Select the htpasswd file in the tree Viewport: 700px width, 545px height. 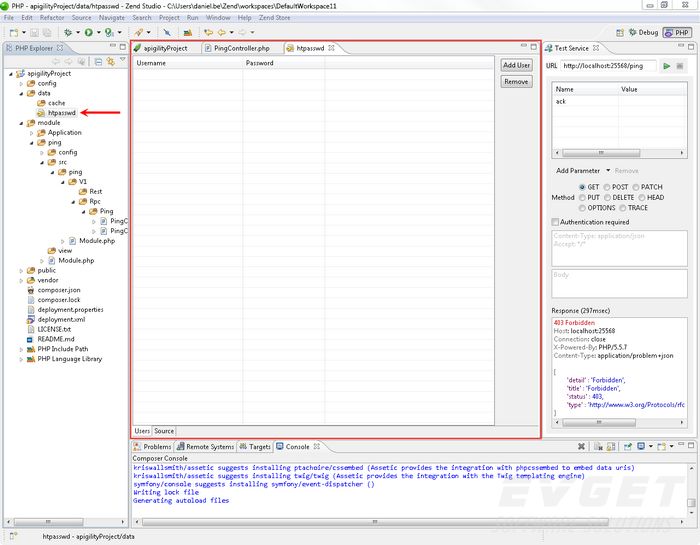pyautogui.click(x=62, y=113)
